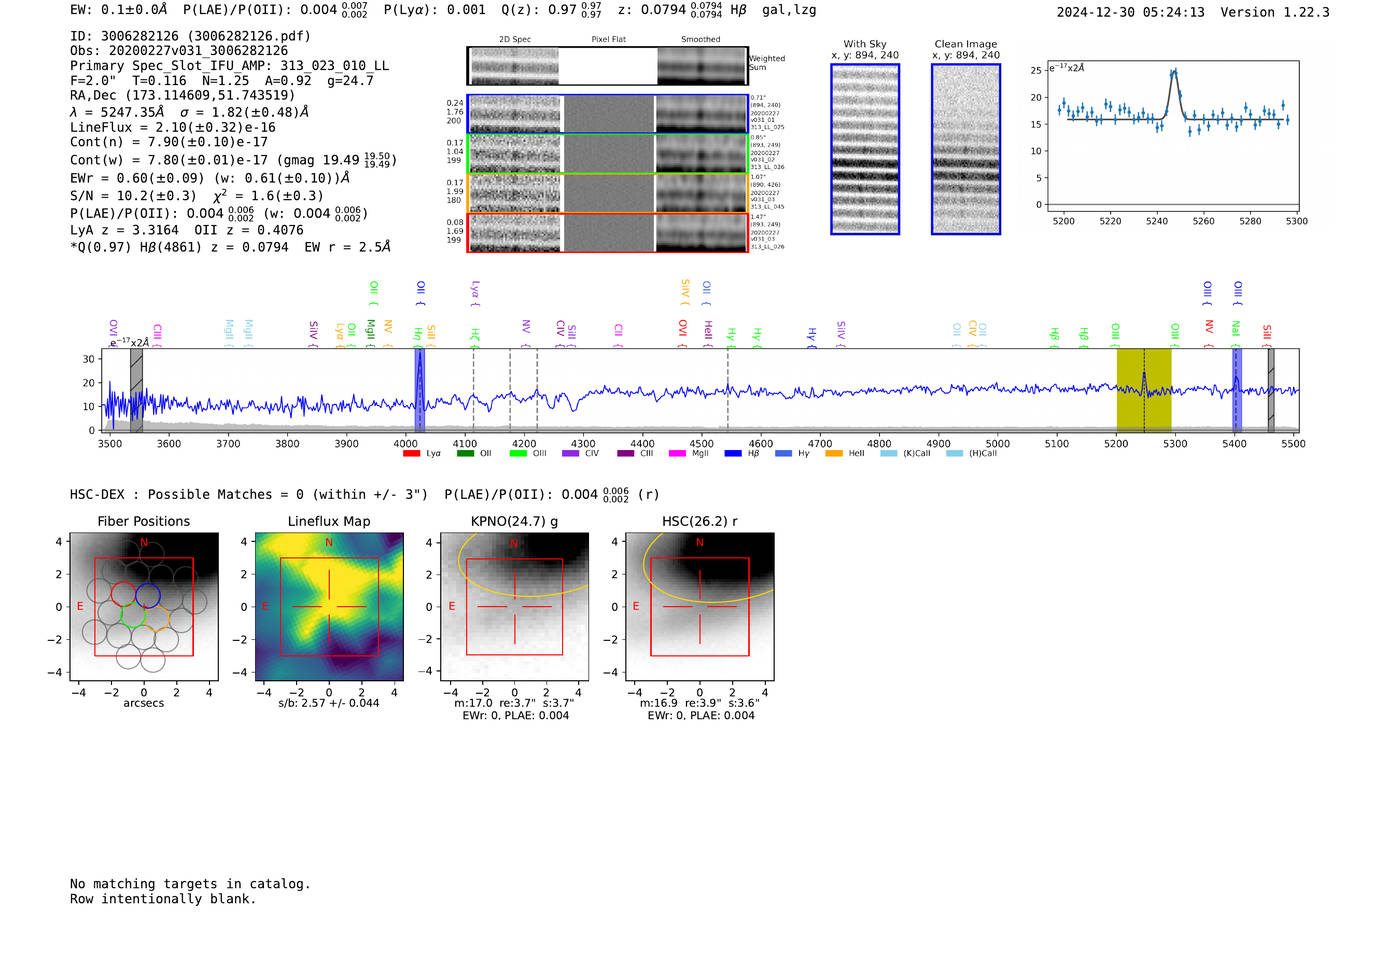
Task: Click the timestamp 2024-12-30 05:24:13
Action: pyautogui.click(x=1131, y=12)
